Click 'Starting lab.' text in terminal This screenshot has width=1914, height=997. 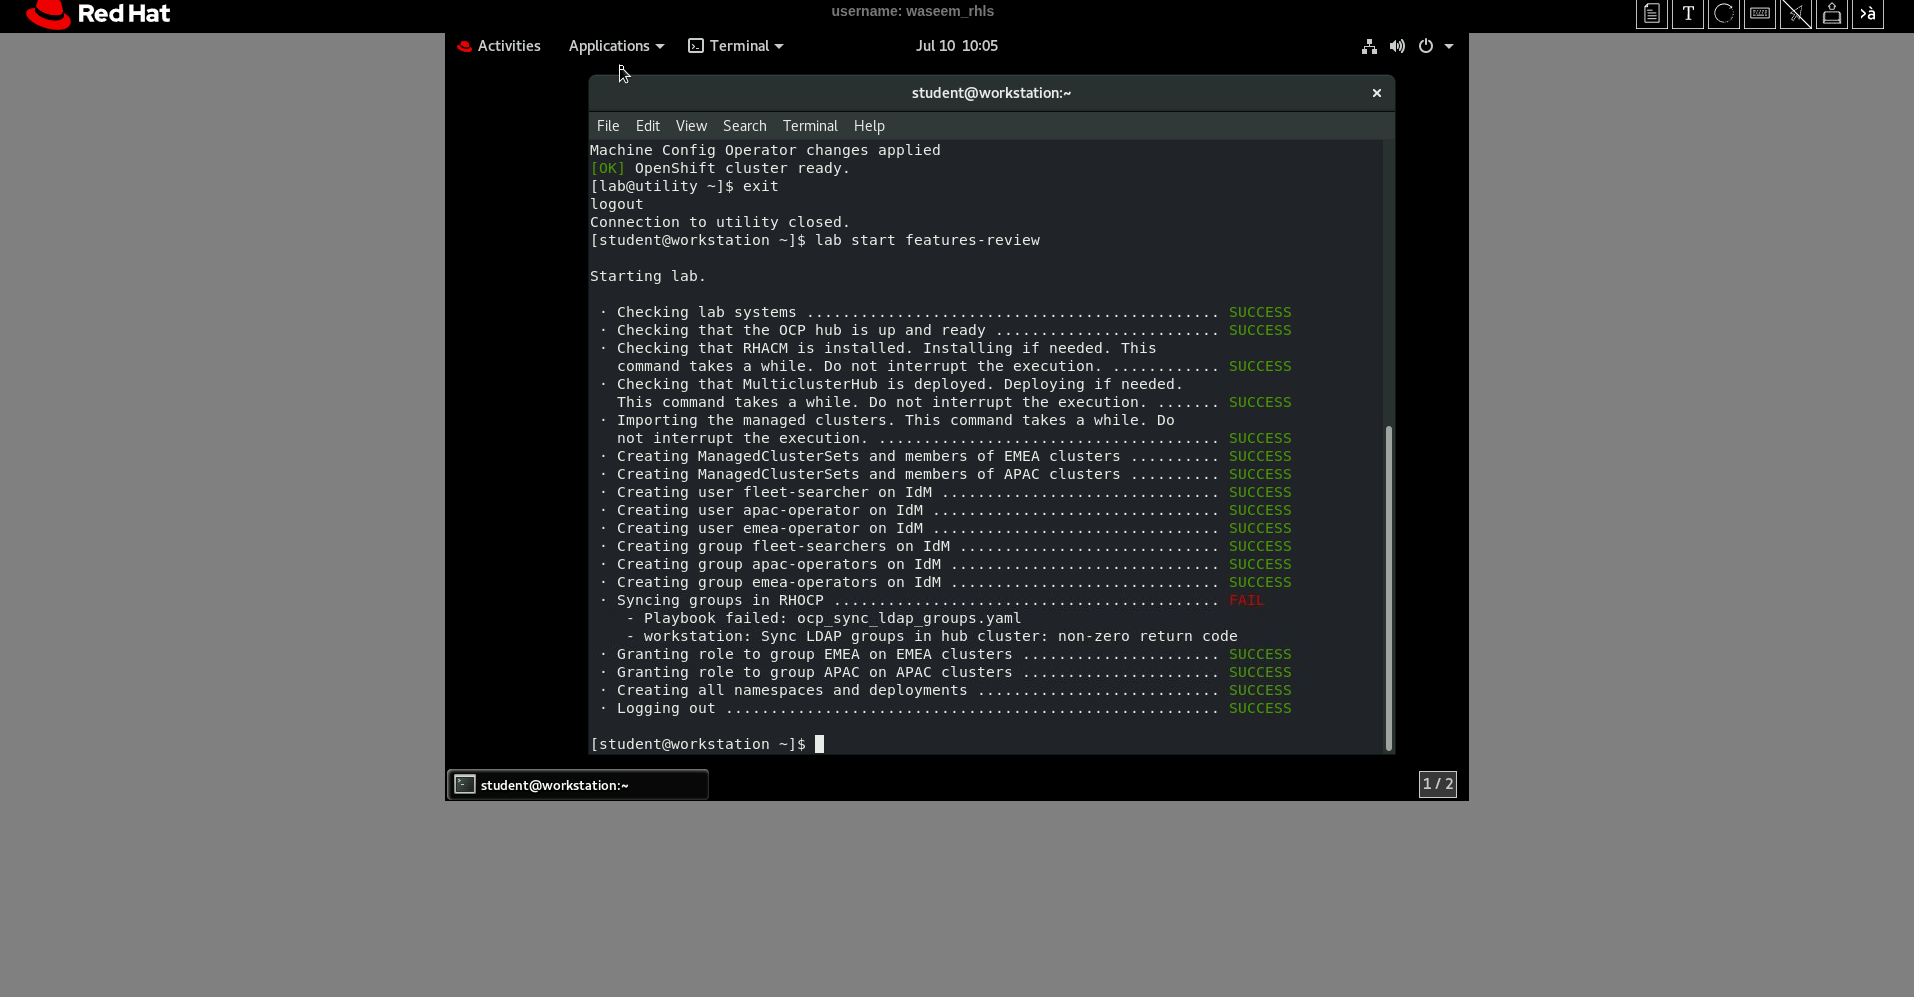tap(648, 276)
